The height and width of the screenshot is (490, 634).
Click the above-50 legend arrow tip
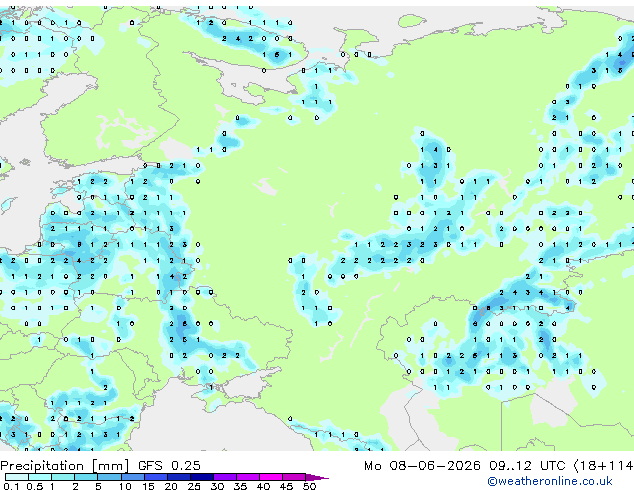click(x=317, y=477)
